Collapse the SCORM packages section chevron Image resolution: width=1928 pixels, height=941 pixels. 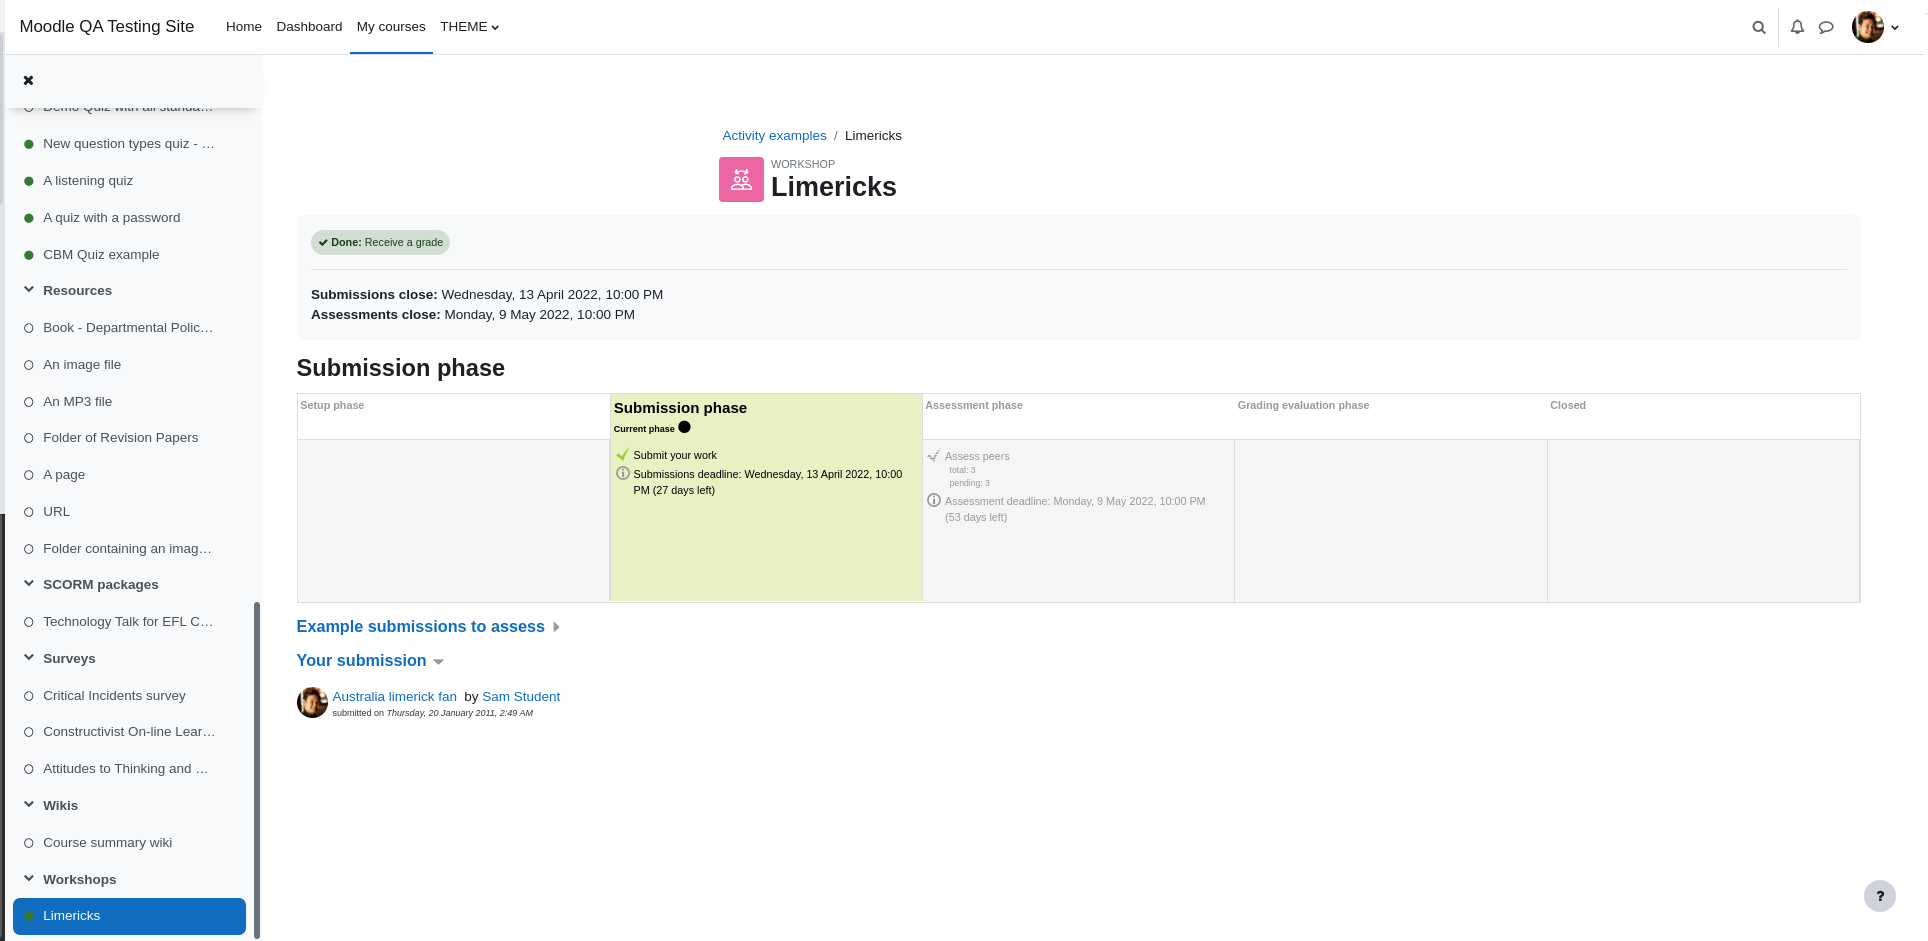pyautogui.click(x=29, y=584)
